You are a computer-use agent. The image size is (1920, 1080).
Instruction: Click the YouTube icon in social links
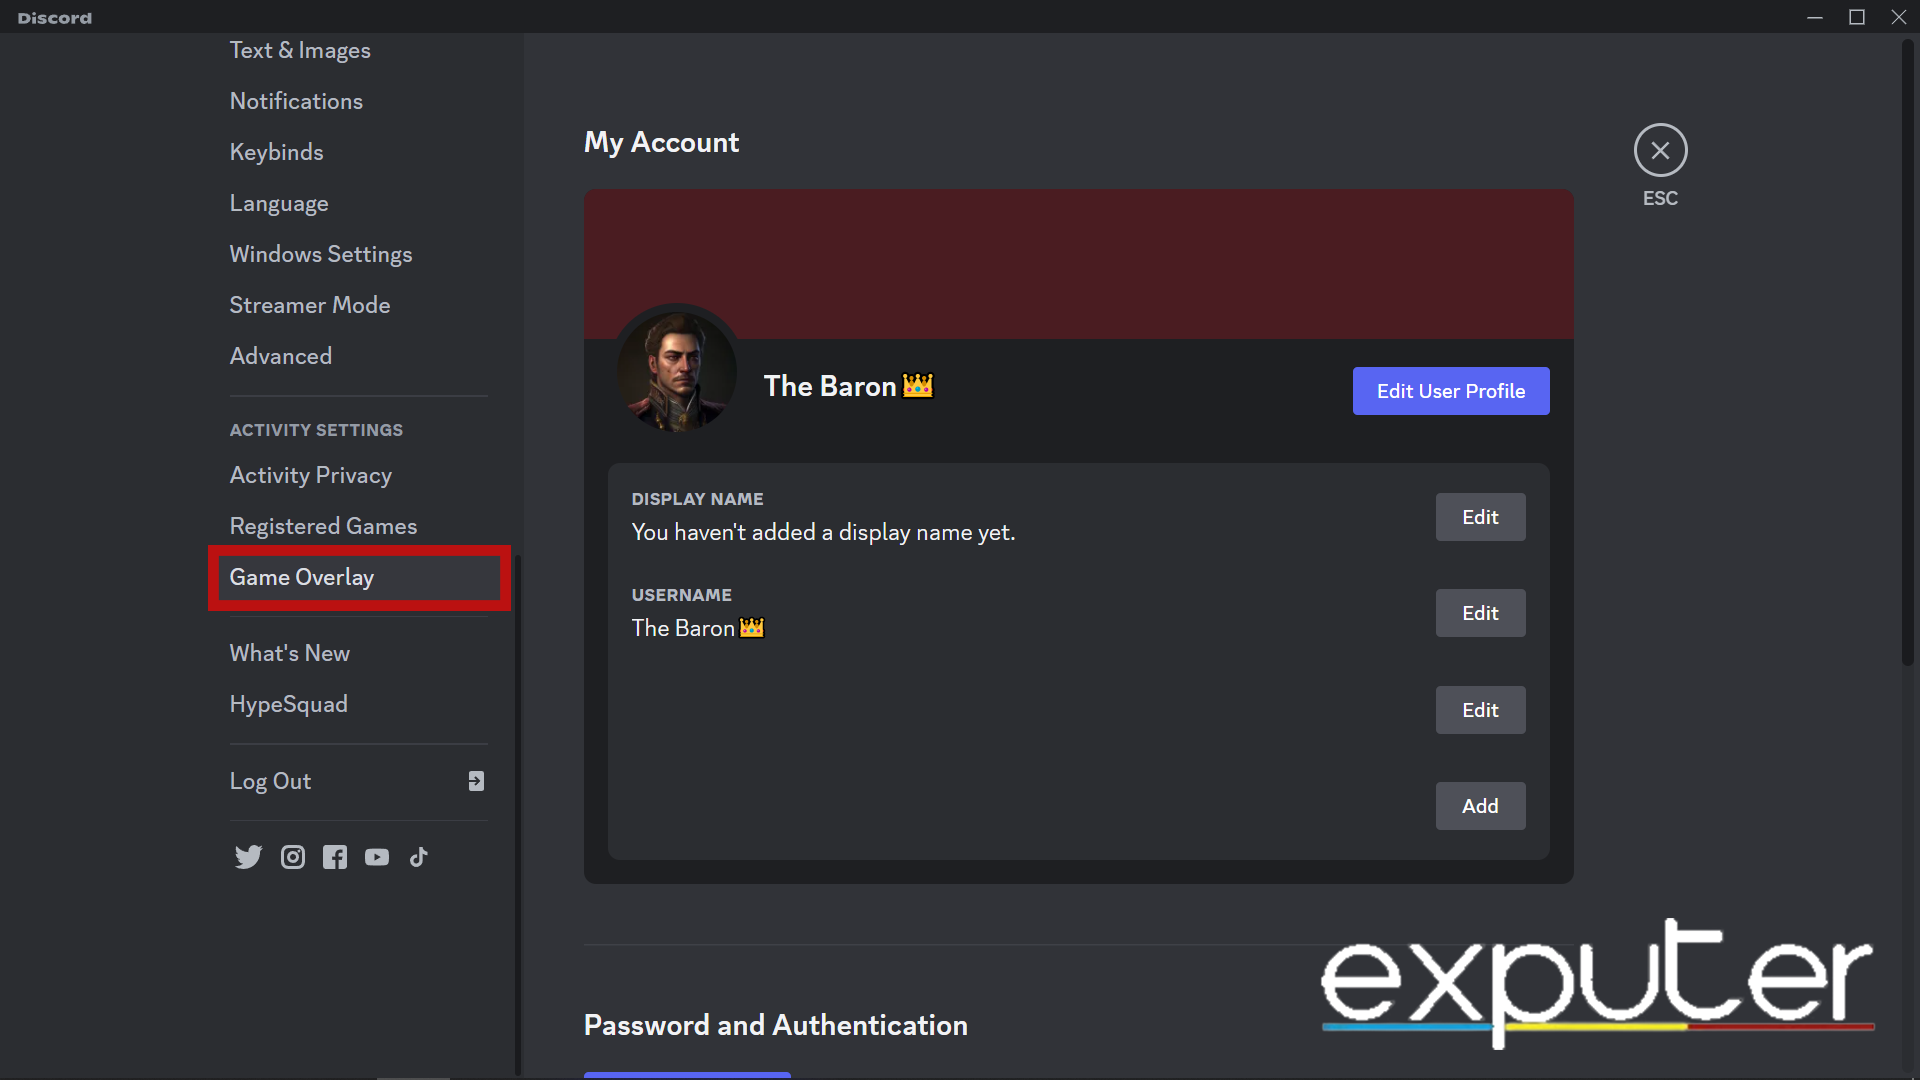pos(376,857)
